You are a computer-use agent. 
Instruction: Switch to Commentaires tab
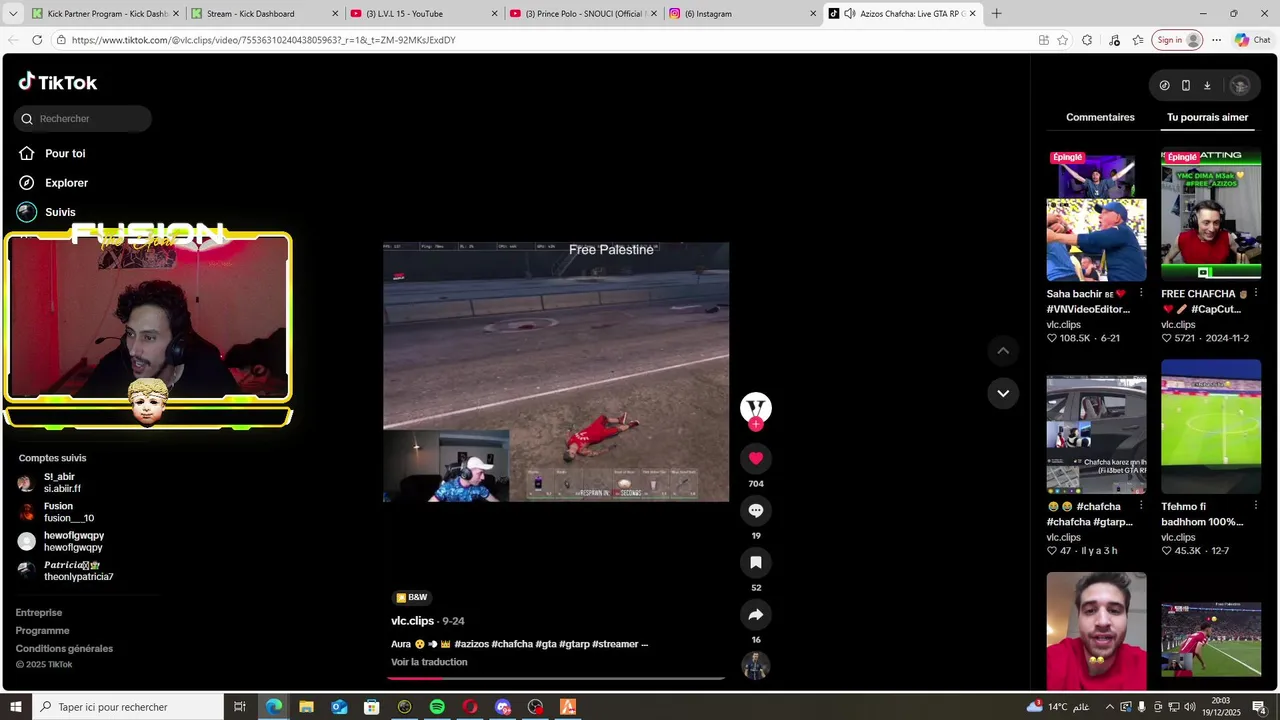[1100, 117]
